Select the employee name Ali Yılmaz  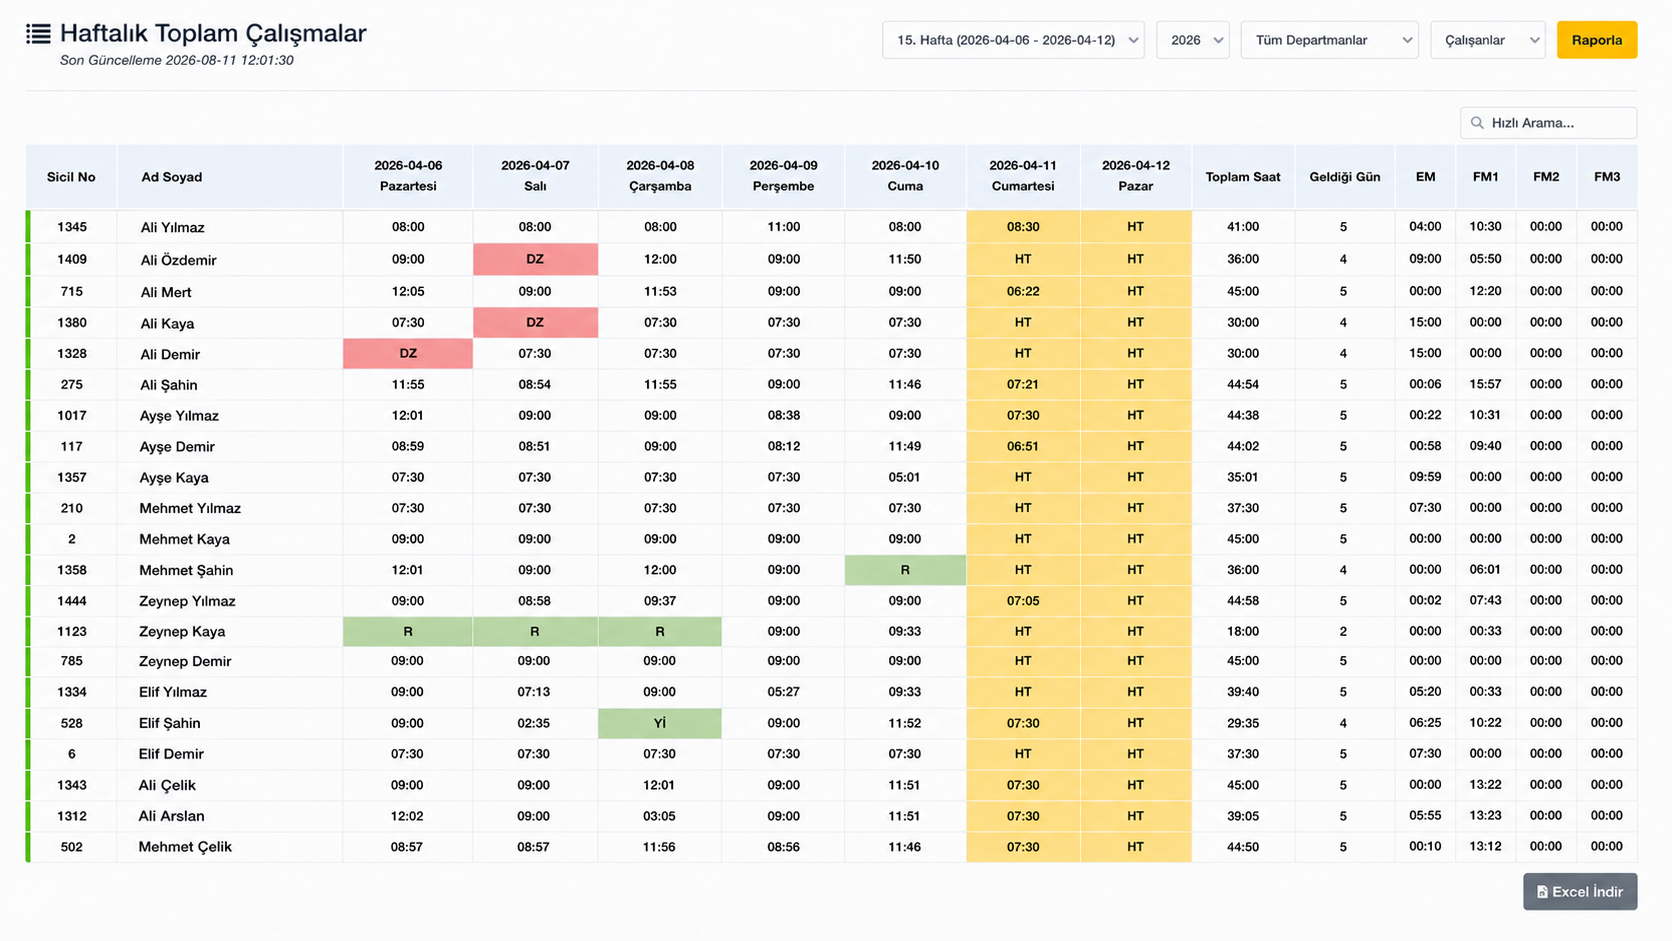(x=172, y=228)
